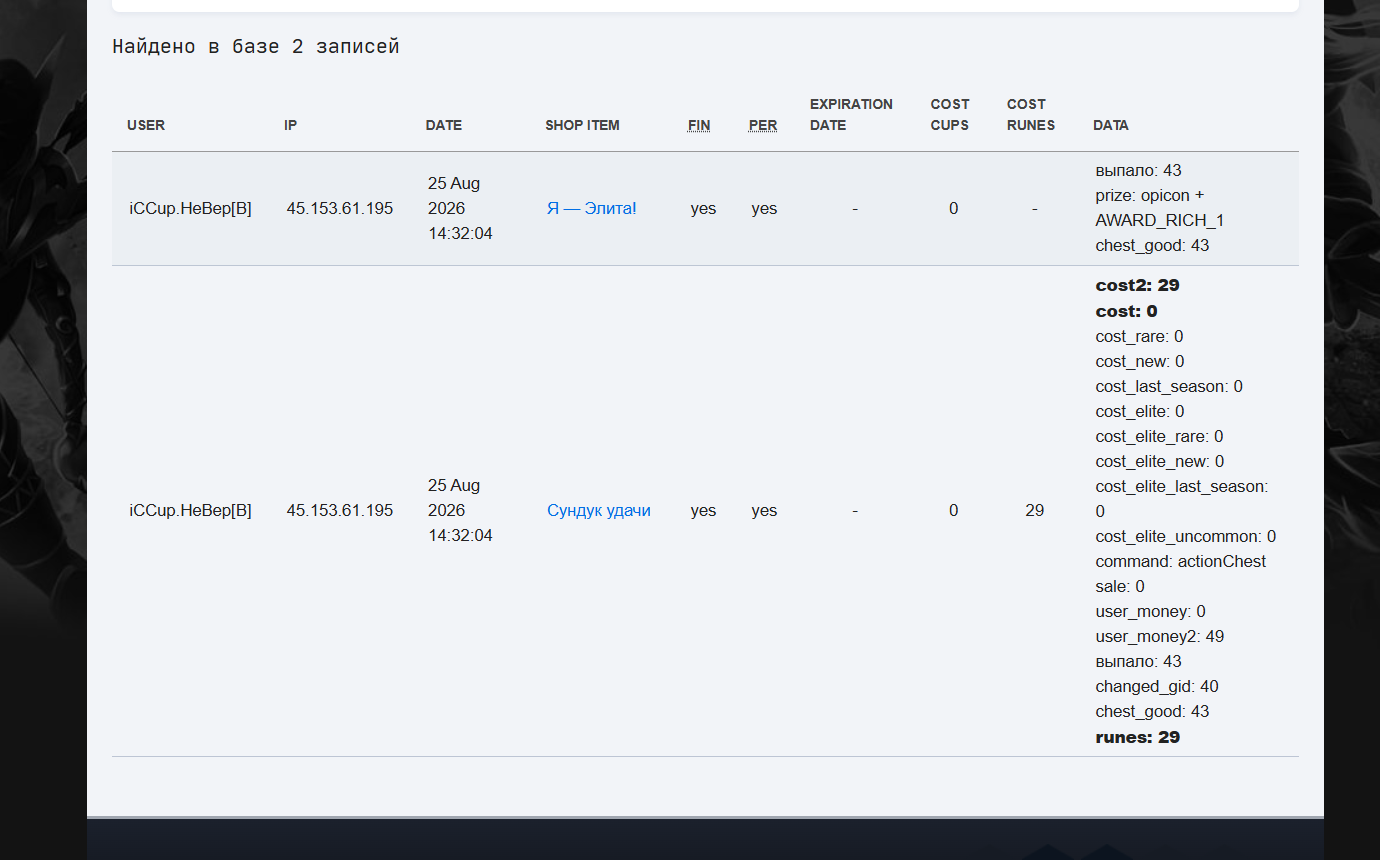The height and width of the screenshot is (860, 1380).
Task: Click the bold cost2: 29 line
Action: click(x=1138, y=285)
